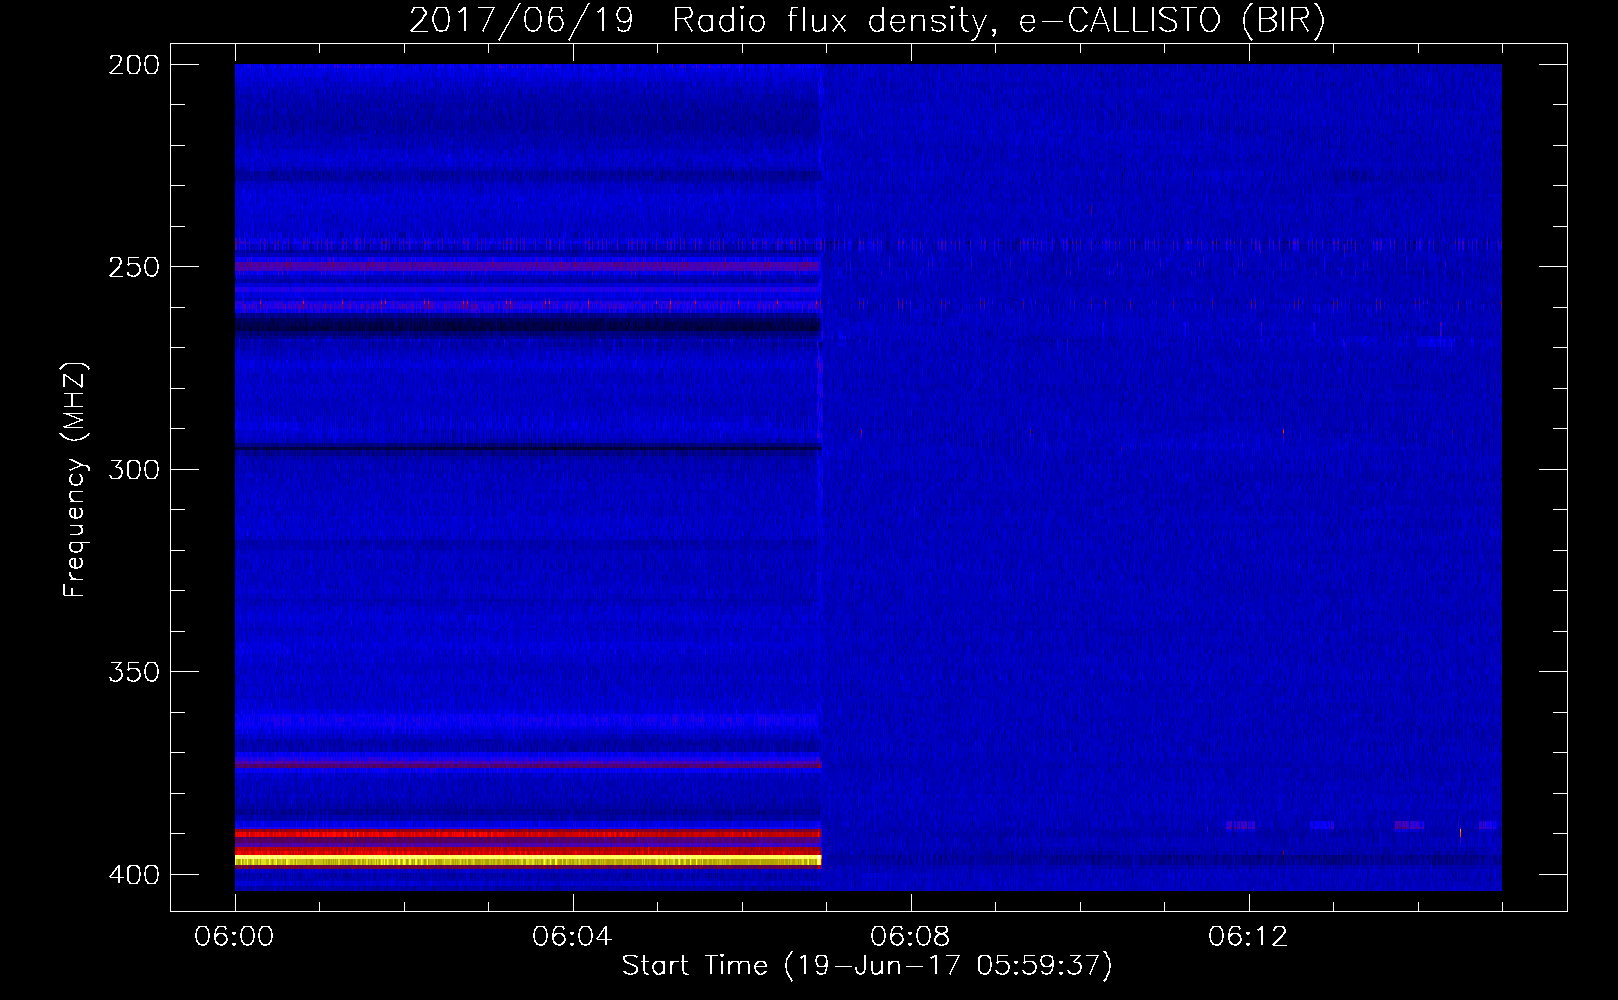Image resolution: width=1618 pixels, height=1000 pixels.
Task: Click the red emission band near 390 MHz
Action: pyautogui.click(x=528, y=833)
